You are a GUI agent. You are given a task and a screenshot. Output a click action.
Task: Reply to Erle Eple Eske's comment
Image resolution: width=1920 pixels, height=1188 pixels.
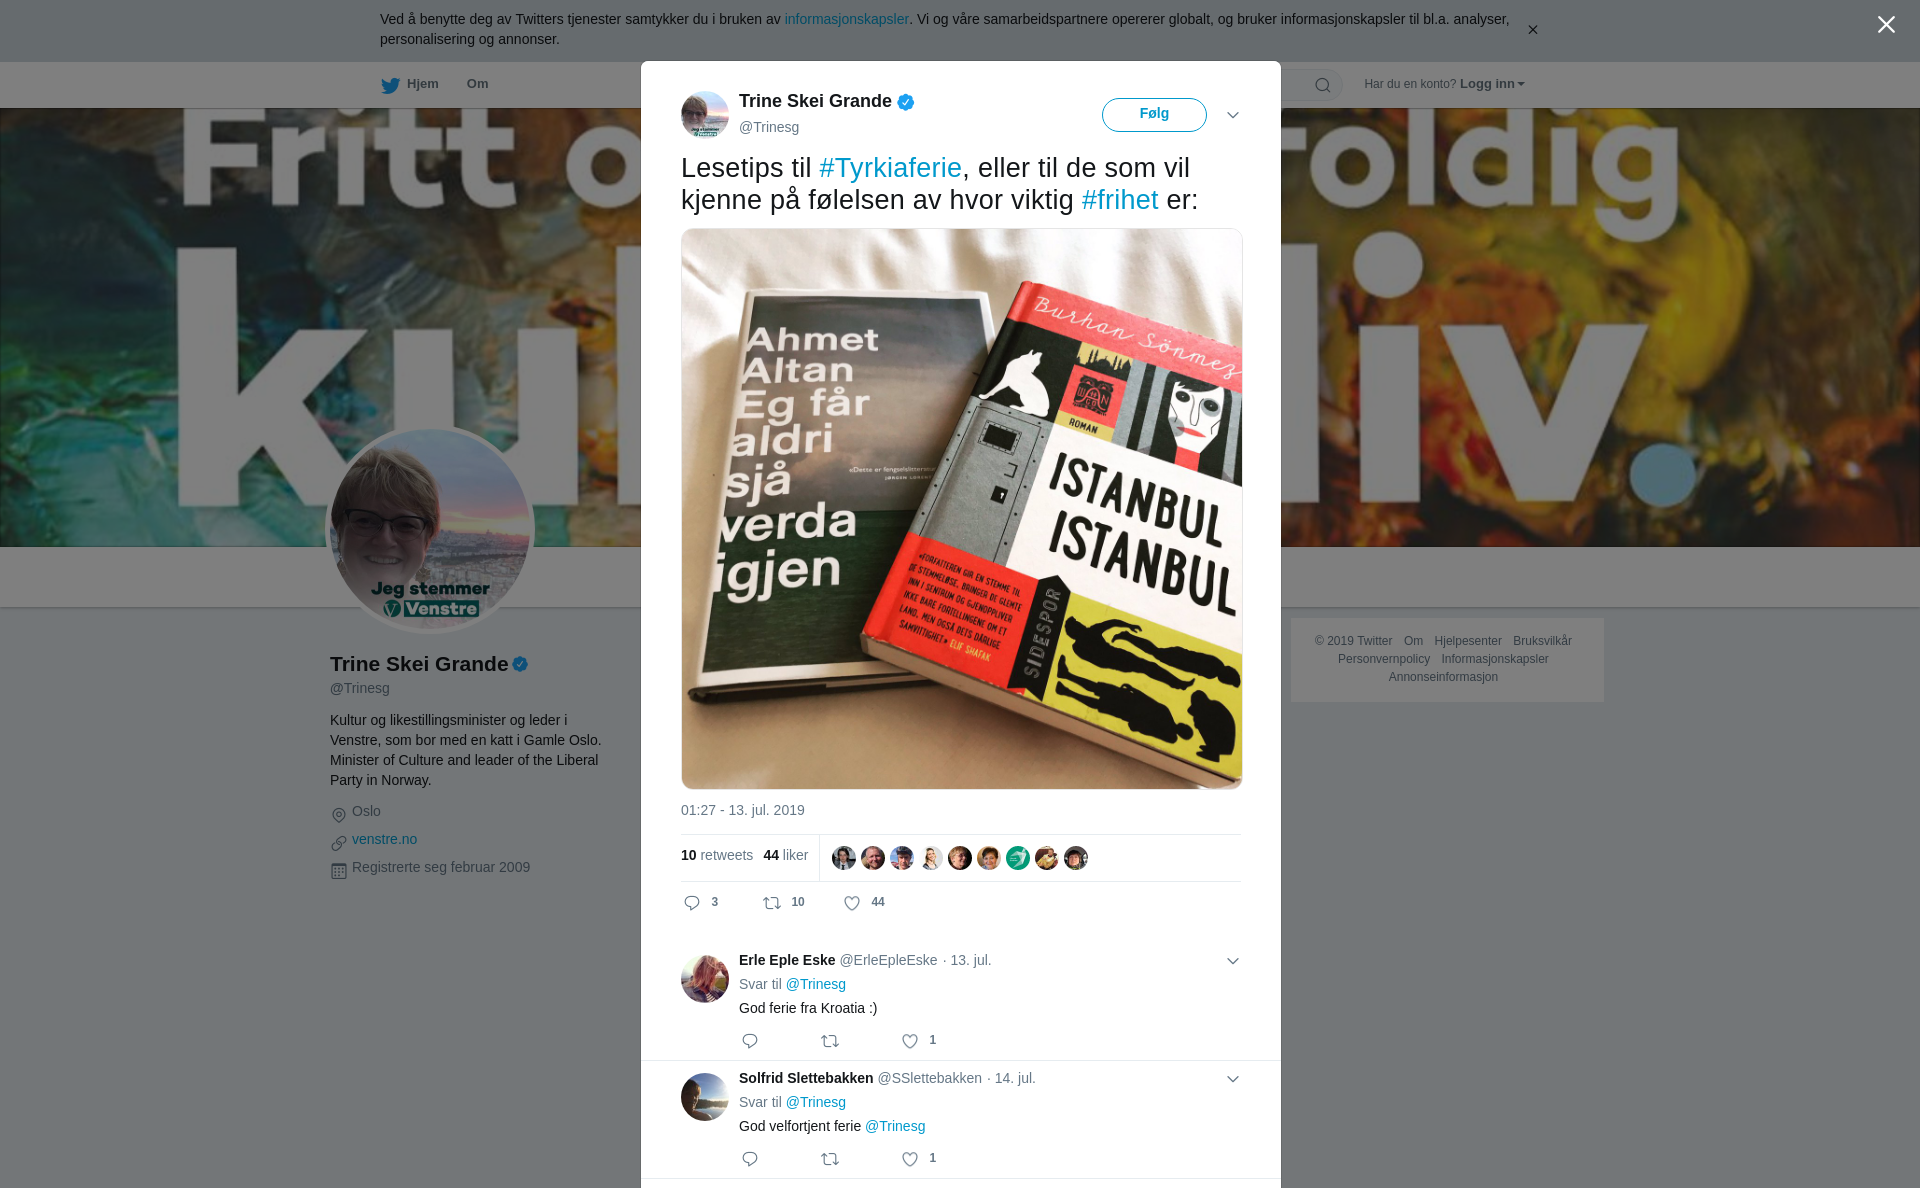[750, 1041]
